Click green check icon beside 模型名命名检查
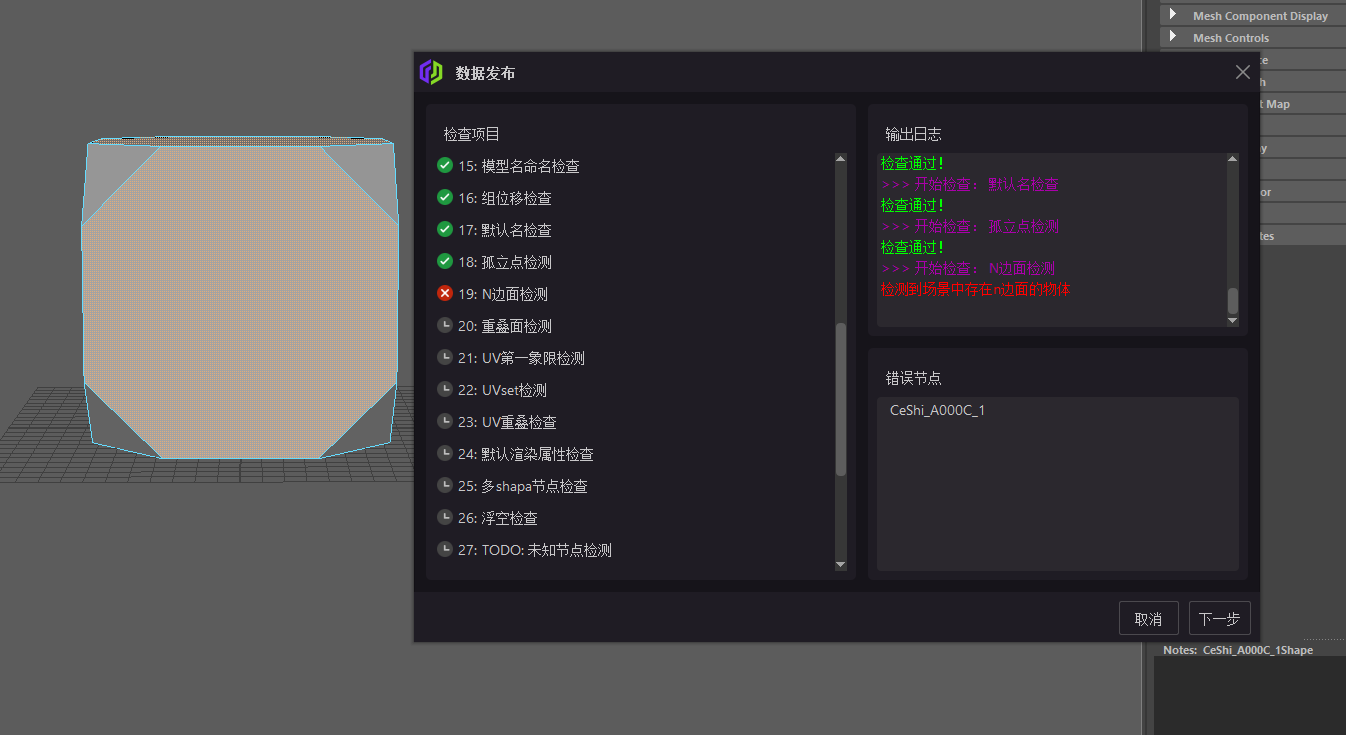Image resolution: width=1346 pixels, height=735 pixels. [x=444, y=165]
